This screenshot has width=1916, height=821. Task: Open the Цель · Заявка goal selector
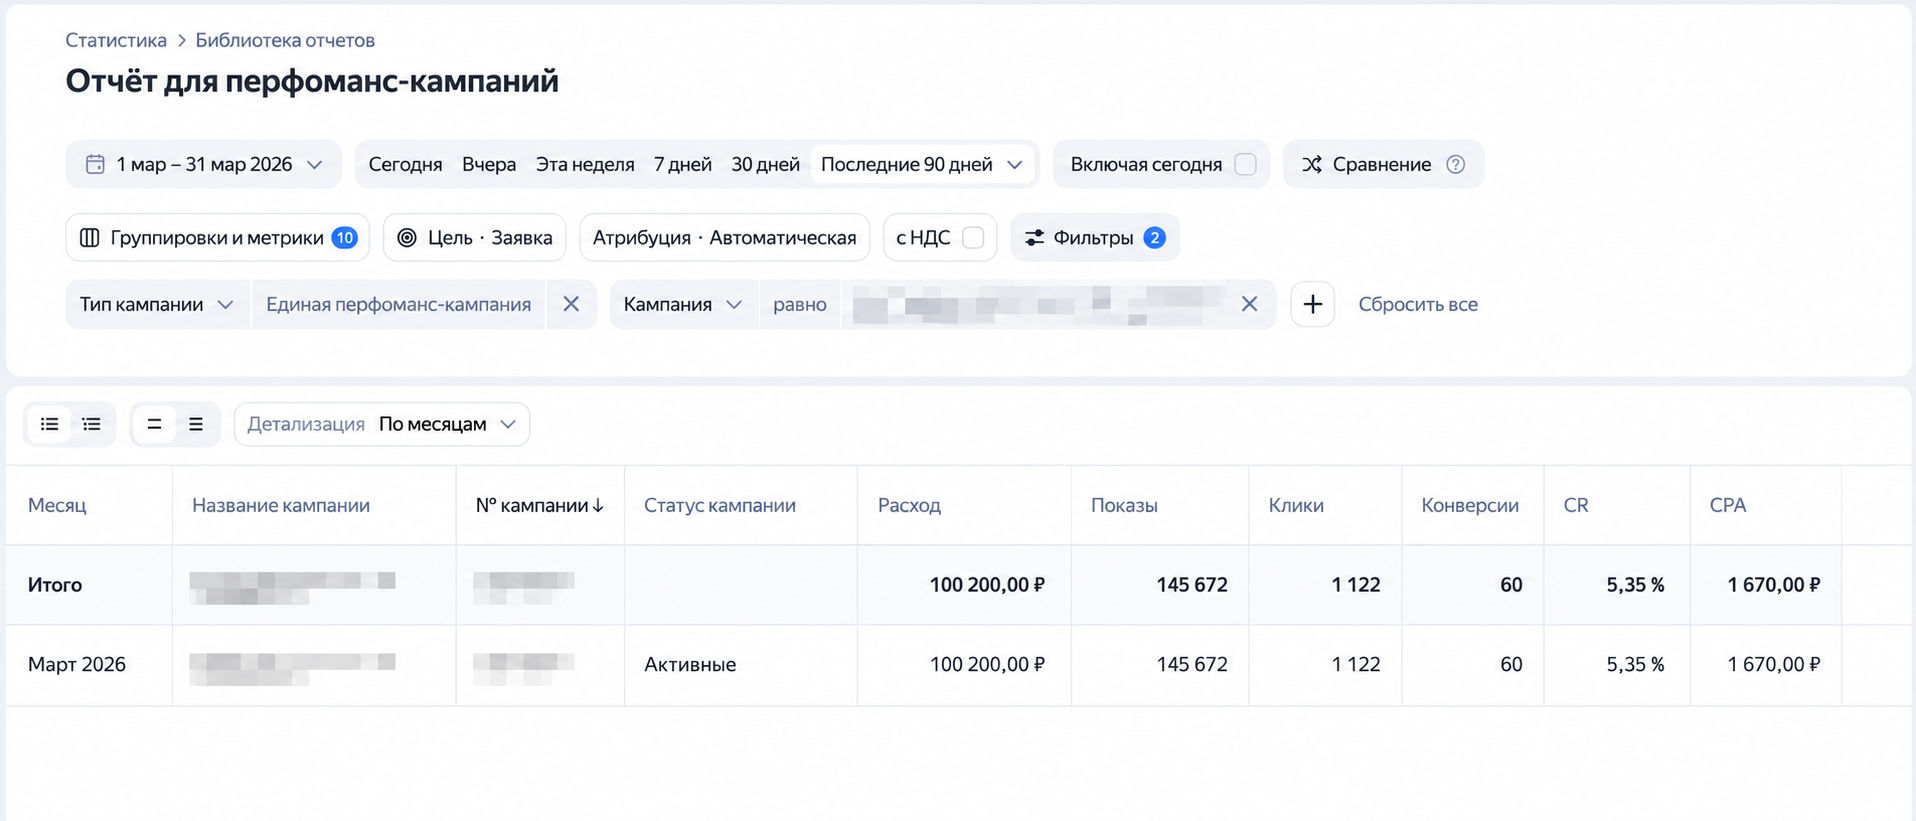pos(475,237)
